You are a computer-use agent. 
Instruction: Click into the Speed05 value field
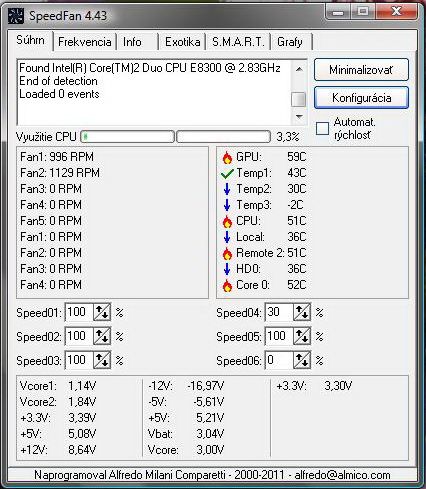(279, 336)
